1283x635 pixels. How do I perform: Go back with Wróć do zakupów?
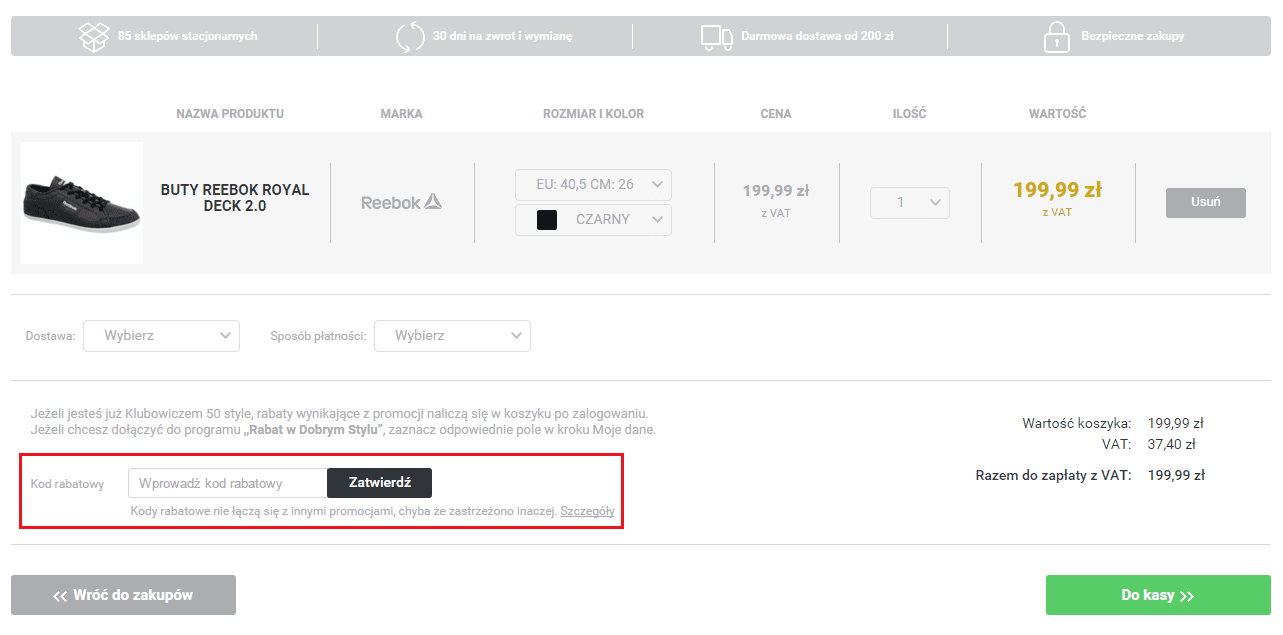pyautogui.click(x=123, y=595)
